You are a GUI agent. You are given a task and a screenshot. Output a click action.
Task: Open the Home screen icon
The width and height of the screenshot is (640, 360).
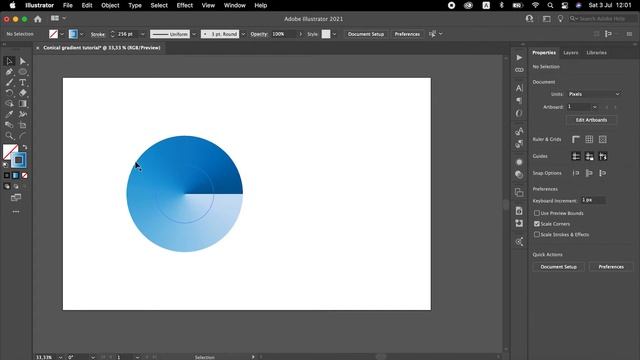[x=38, y=19]
